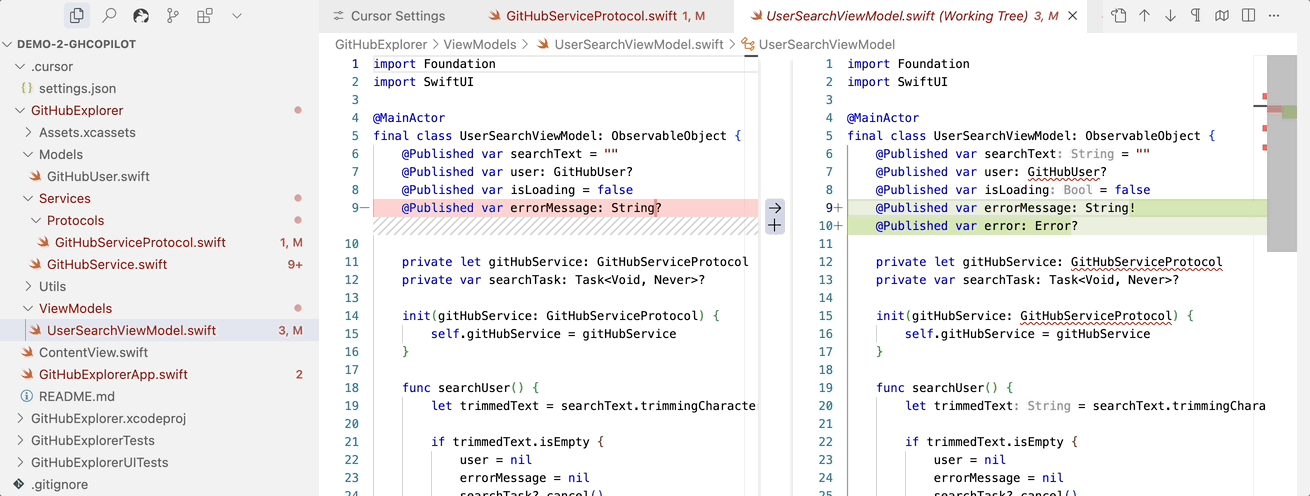Click the Swift icon beside GitHubUser.swift

click(35, 176)
